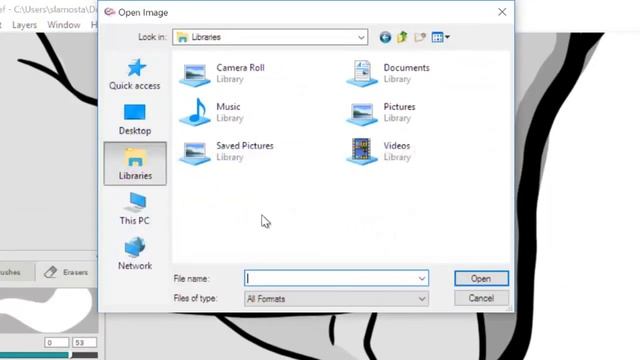
Task: Select Desktop in the places bar
Action: pyautogui.click(x=135, y=119)
